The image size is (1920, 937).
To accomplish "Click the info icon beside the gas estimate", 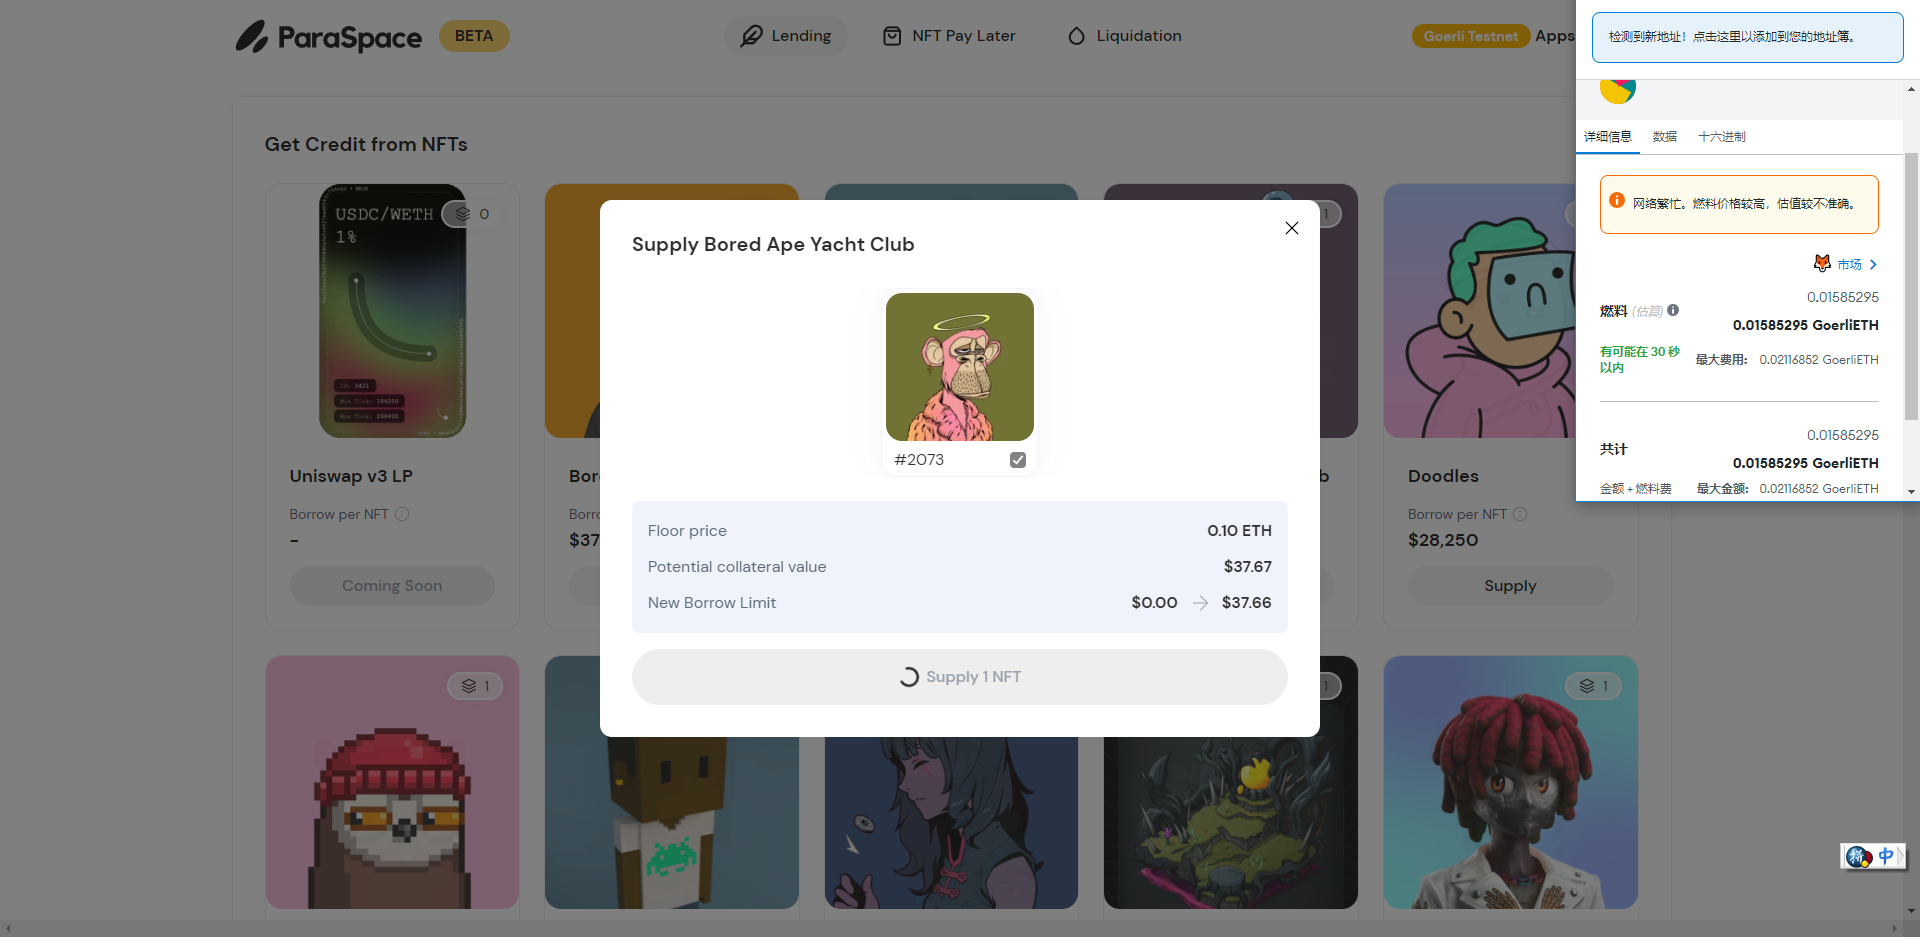I will point(1673,310).
